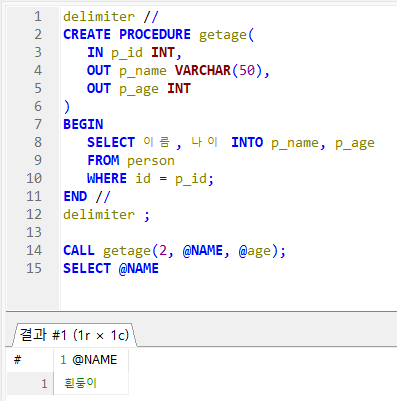Image resolution: width=397 pixels, height=401 pixels.
Task: Select line number 14 in the gutter
Action: click(x=34, y=250)
